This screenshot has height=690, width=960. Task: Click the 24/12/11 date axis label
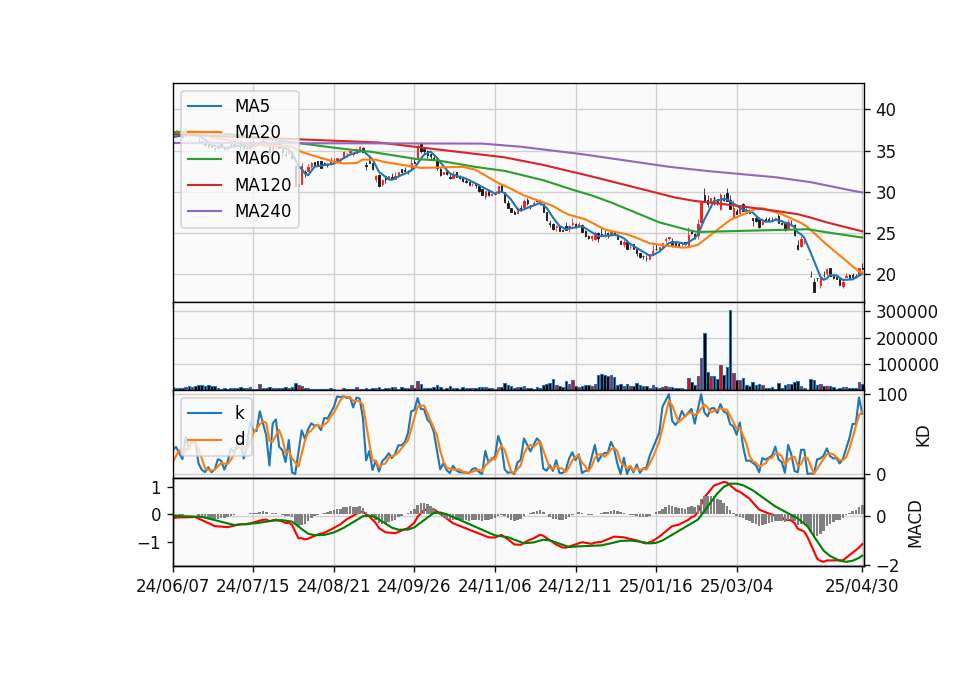(x=575, y=587)
